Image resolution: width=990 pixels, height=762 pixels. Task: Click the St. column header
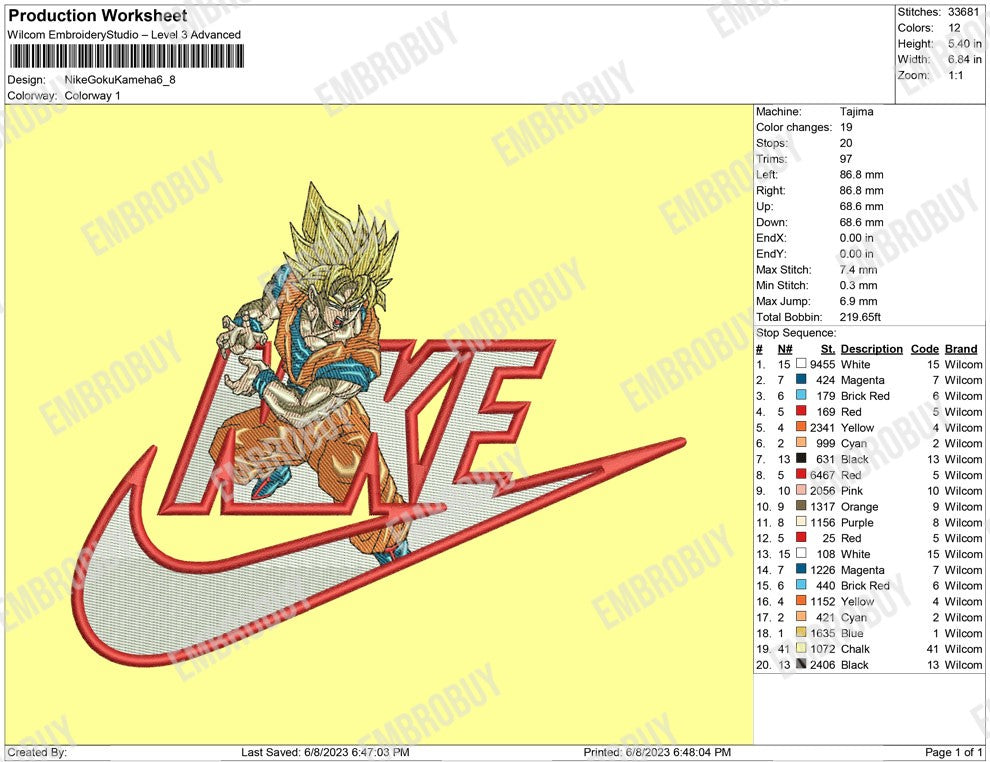(828, 348)
